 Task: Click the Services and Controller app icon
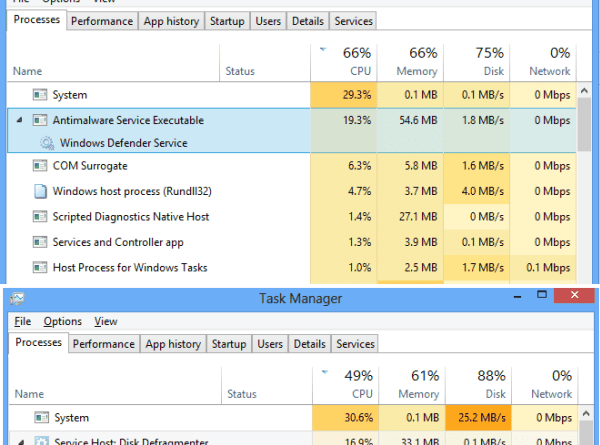(x=40, y=242)
